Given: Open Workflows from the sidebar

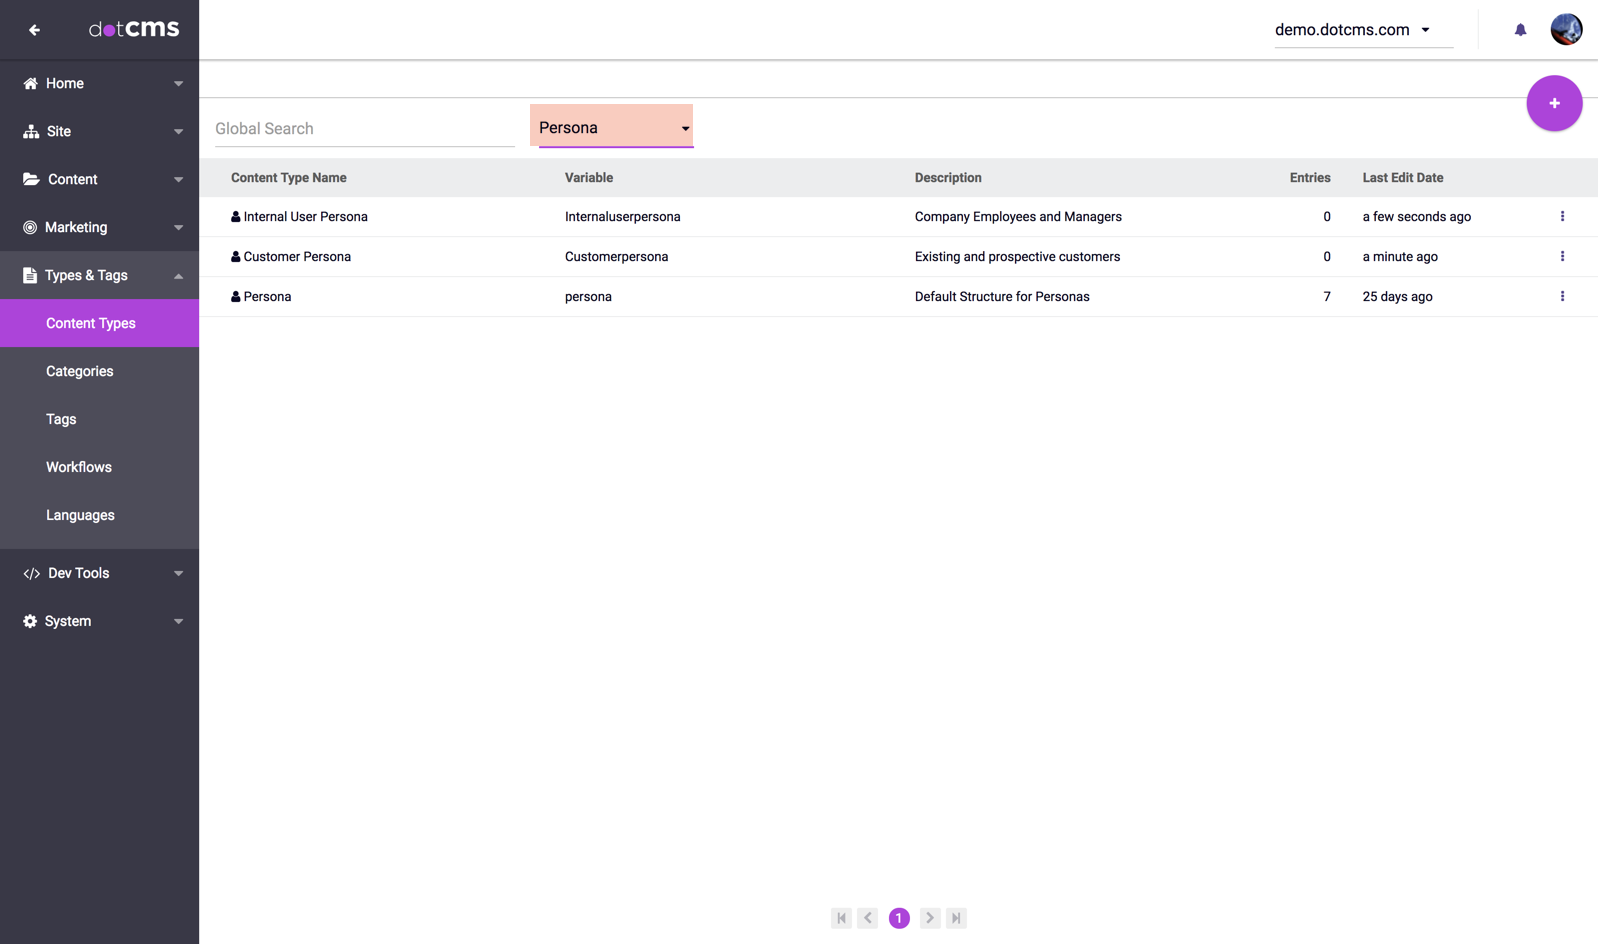Looking at the screenshot, I should (x=79, y=467).
